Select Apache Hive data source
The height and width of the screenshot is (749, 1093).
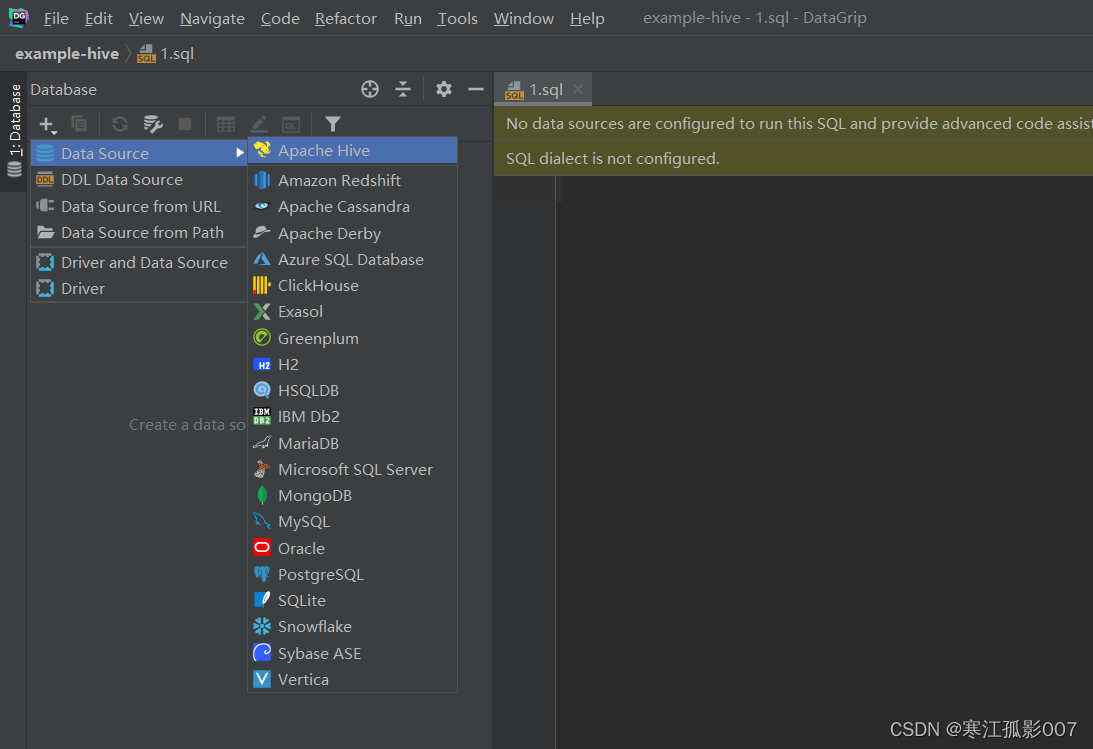pyautogui.click(x=353, y=150)
